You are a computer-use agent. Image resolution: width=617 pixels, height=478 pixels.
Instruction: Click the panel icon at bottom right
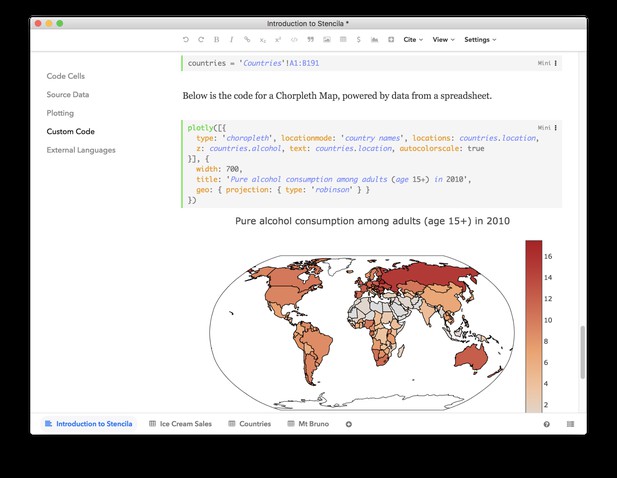coord(570,424)
